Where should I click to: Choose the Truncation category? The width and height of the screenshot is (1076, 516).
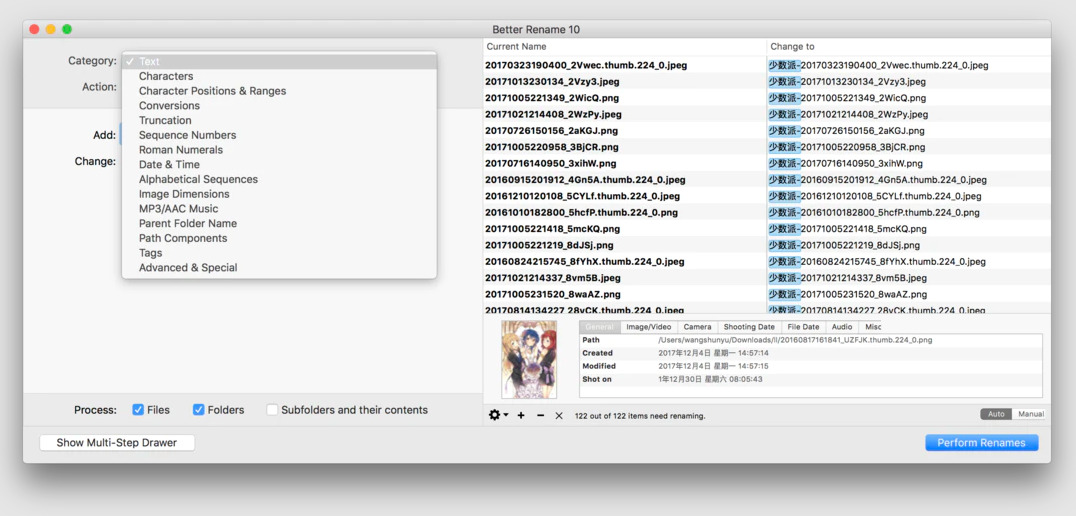[x=279, y=120]
